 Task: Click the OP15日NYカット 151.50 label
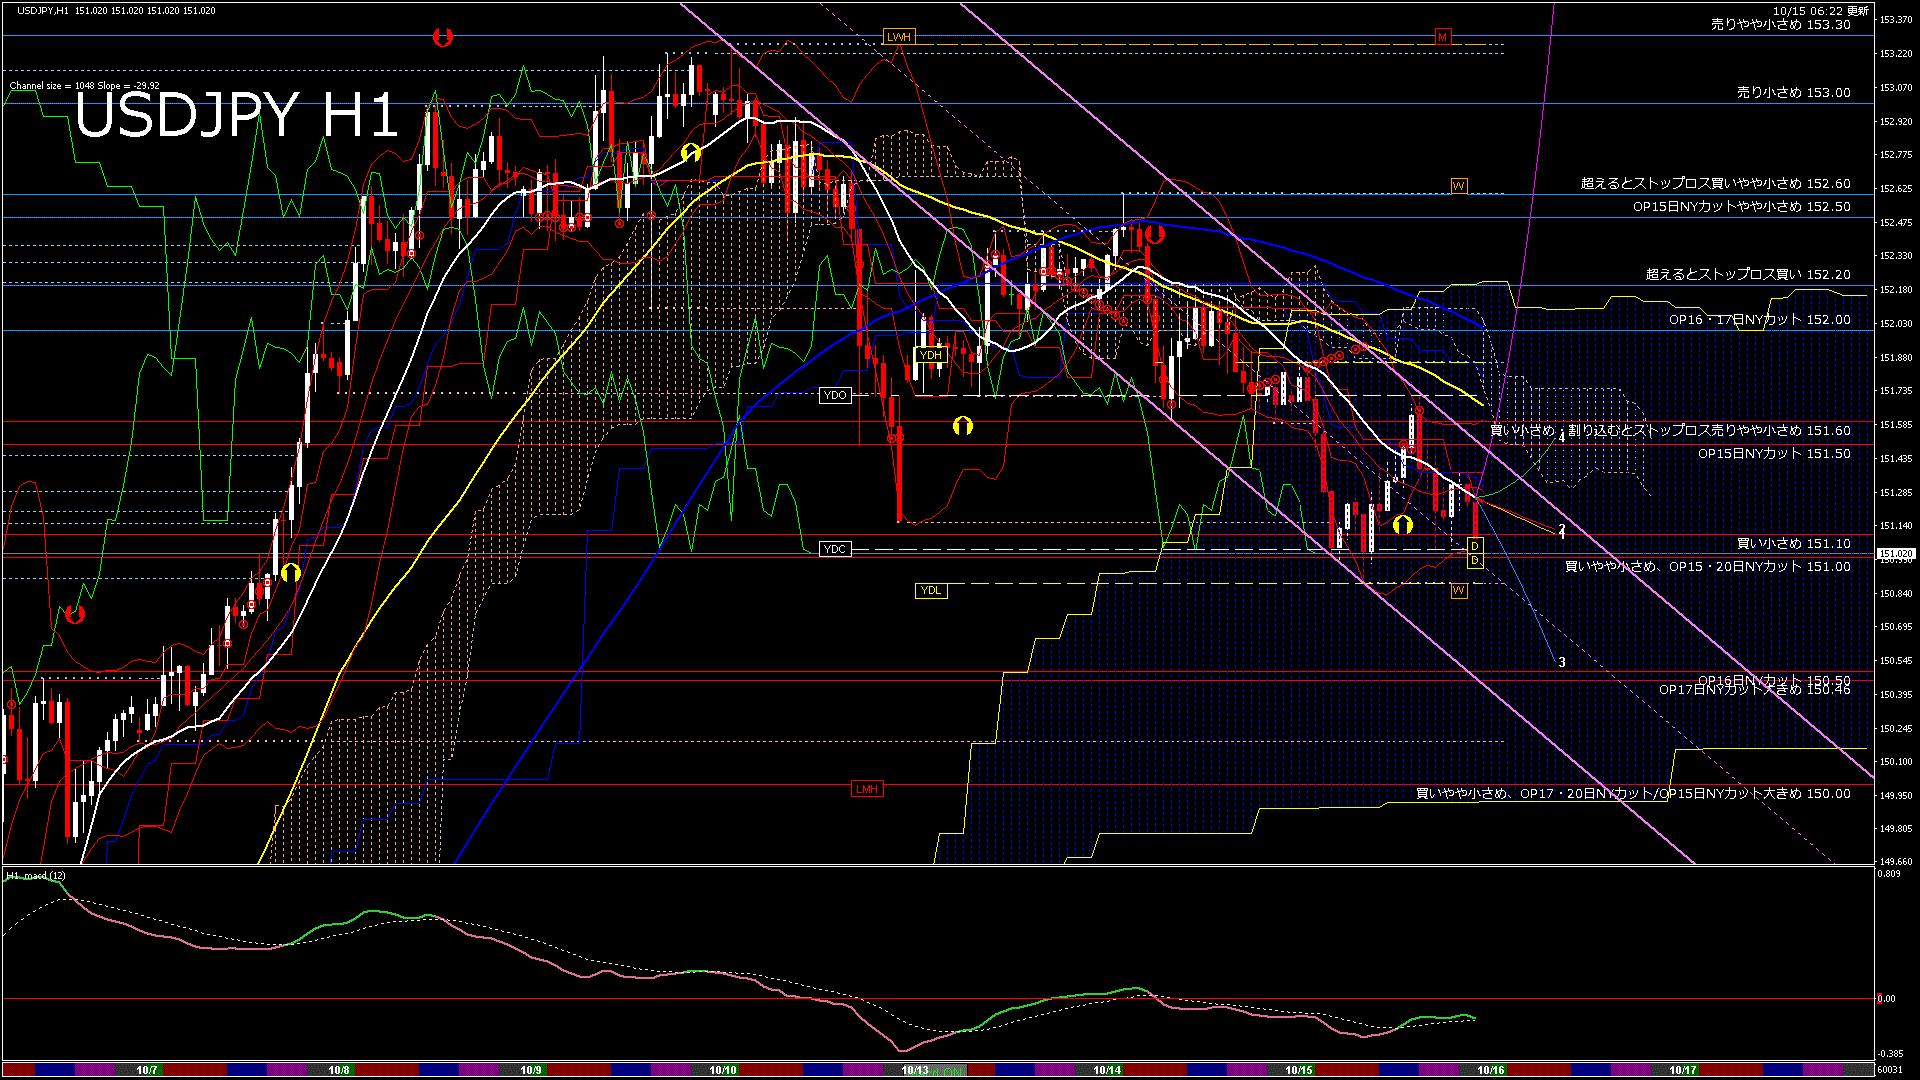point(1773,453)
